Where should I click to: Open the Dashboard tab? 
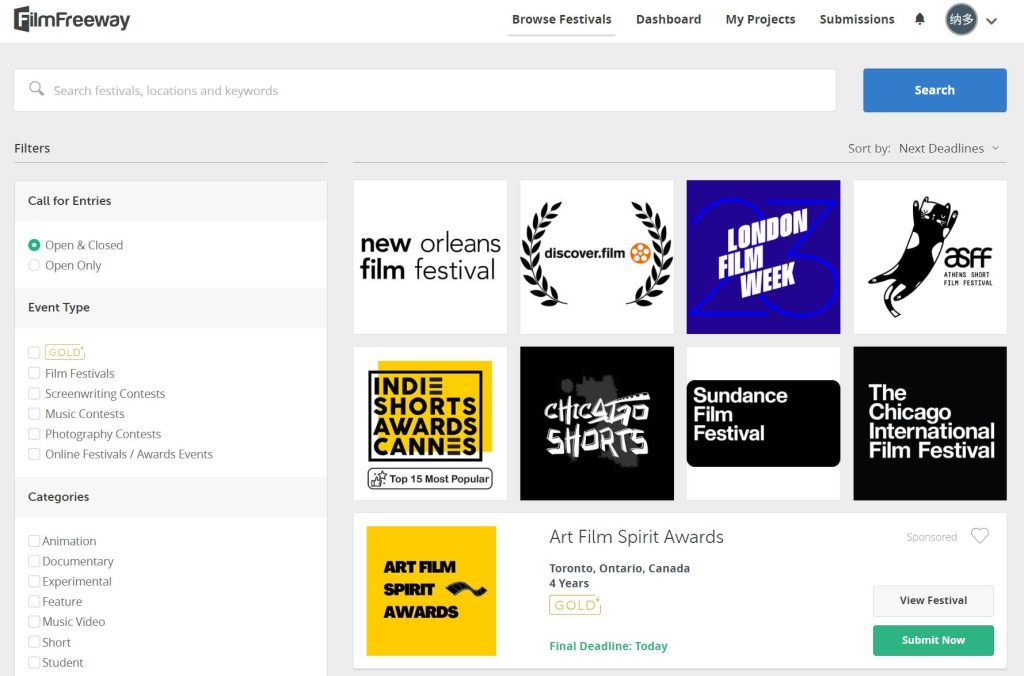pyautogui.click(x=669, y=20)
